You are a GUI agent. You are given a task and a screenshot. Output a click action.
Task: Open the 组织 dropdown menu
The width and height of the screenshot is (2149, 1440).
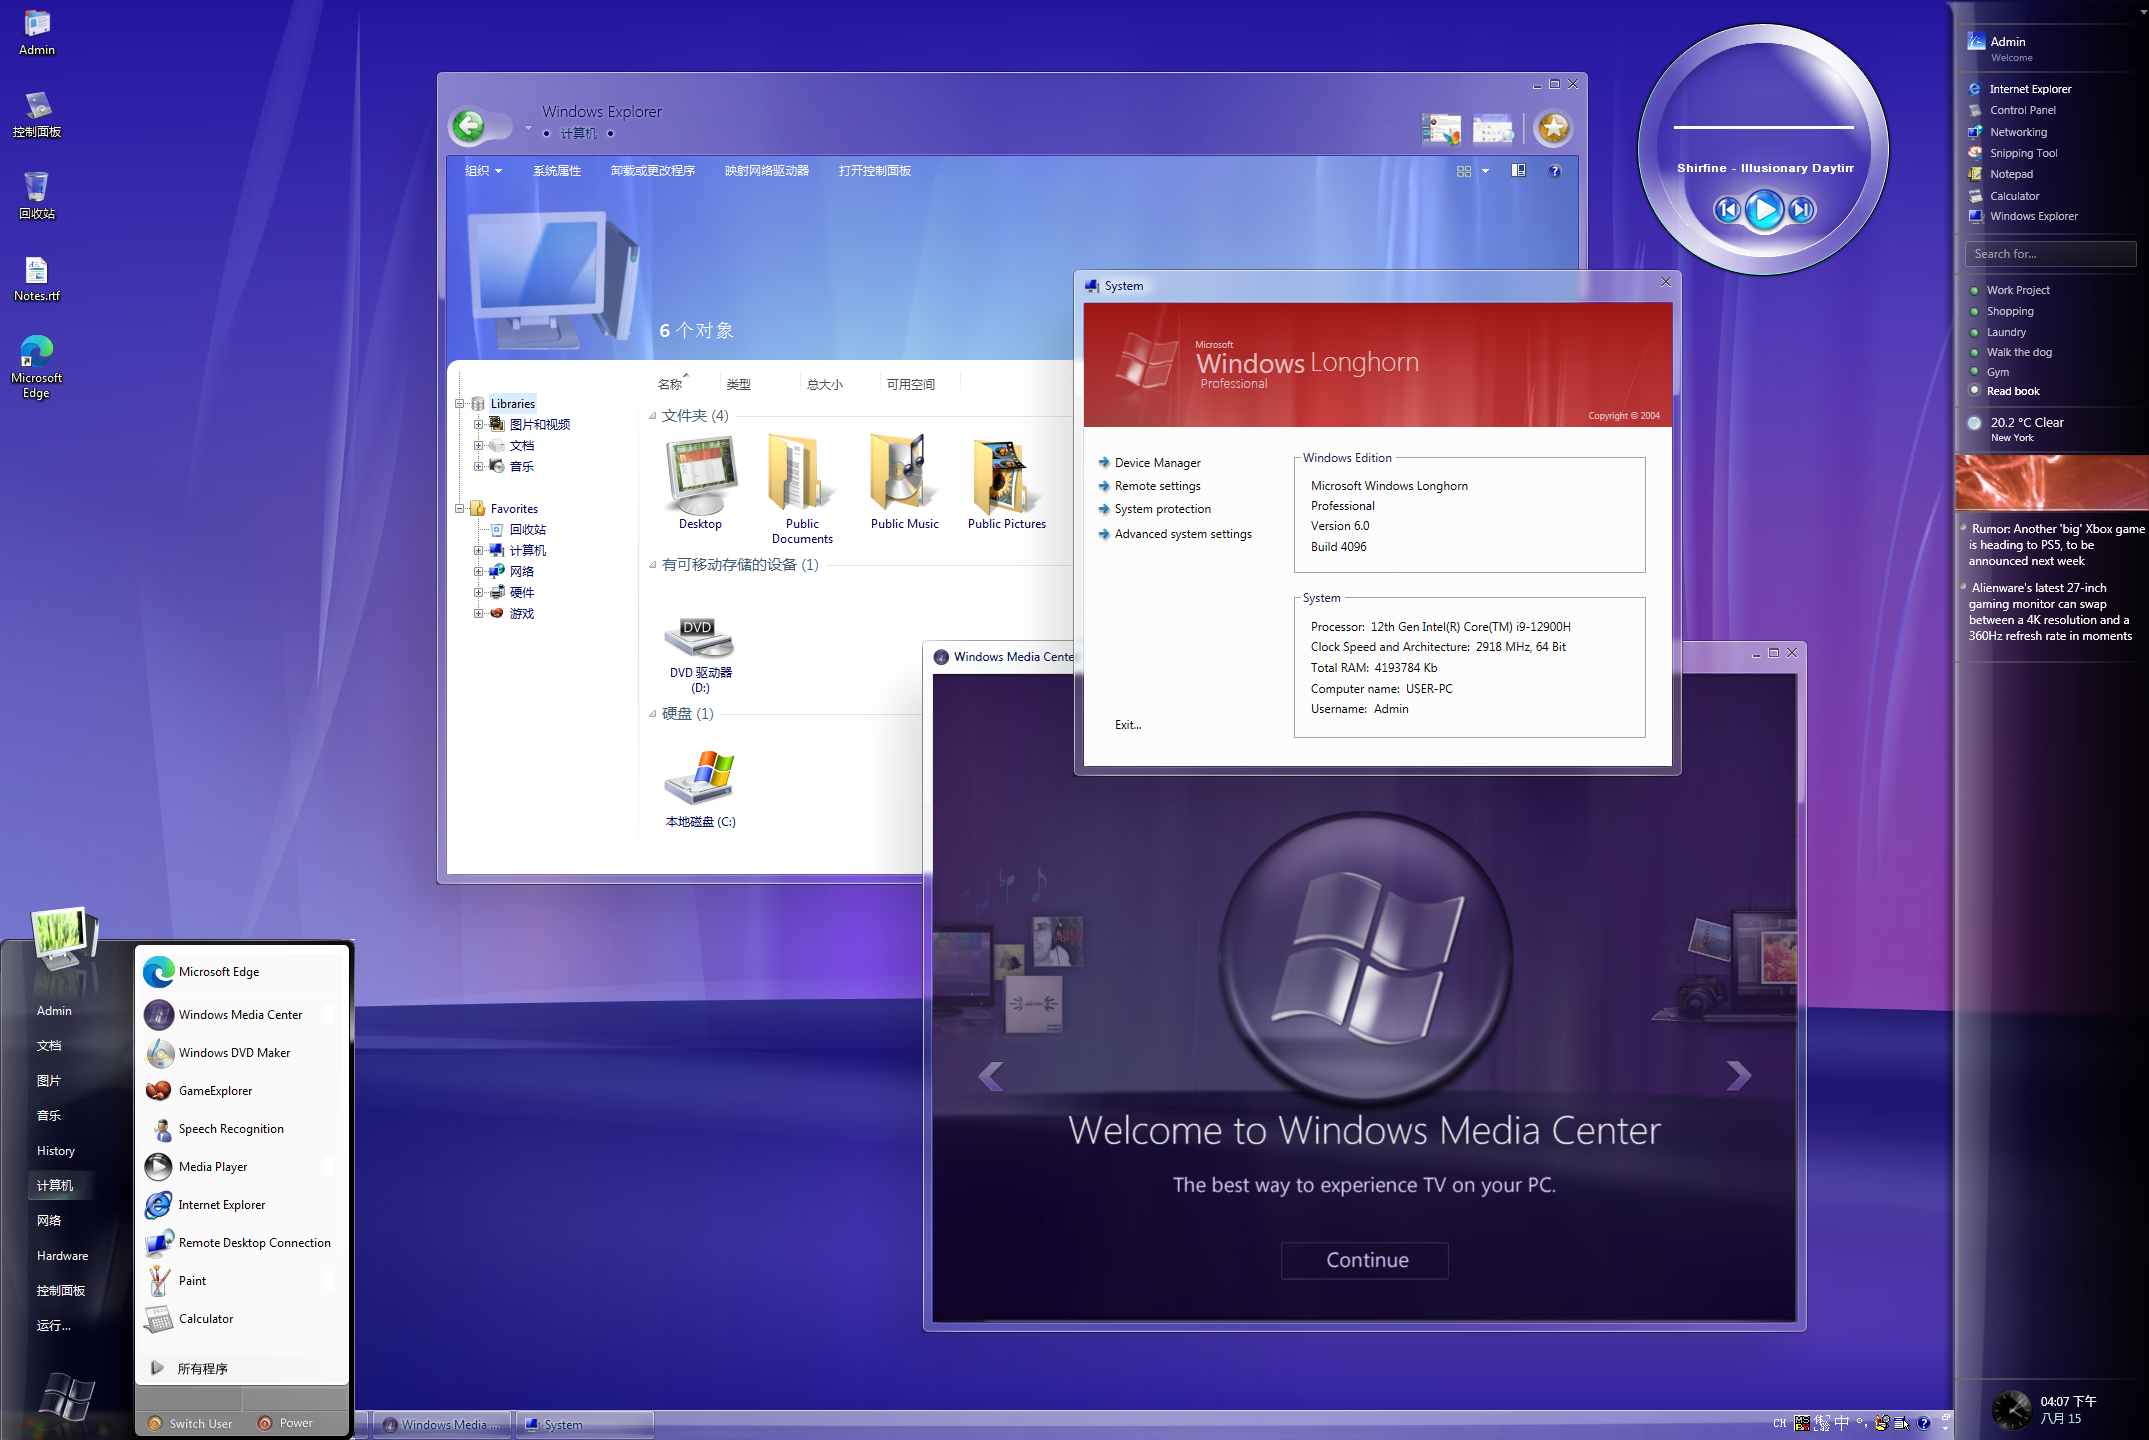tap(483, 171)
